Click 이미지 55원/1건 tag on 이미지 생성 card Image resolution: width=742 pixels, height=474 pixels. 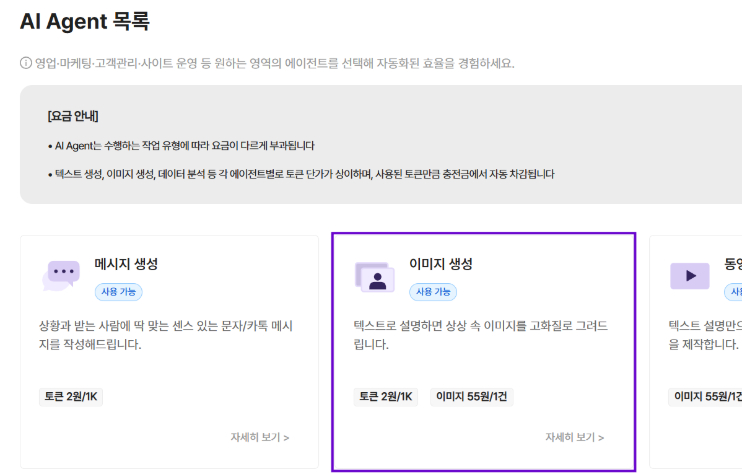coord(472,396)
